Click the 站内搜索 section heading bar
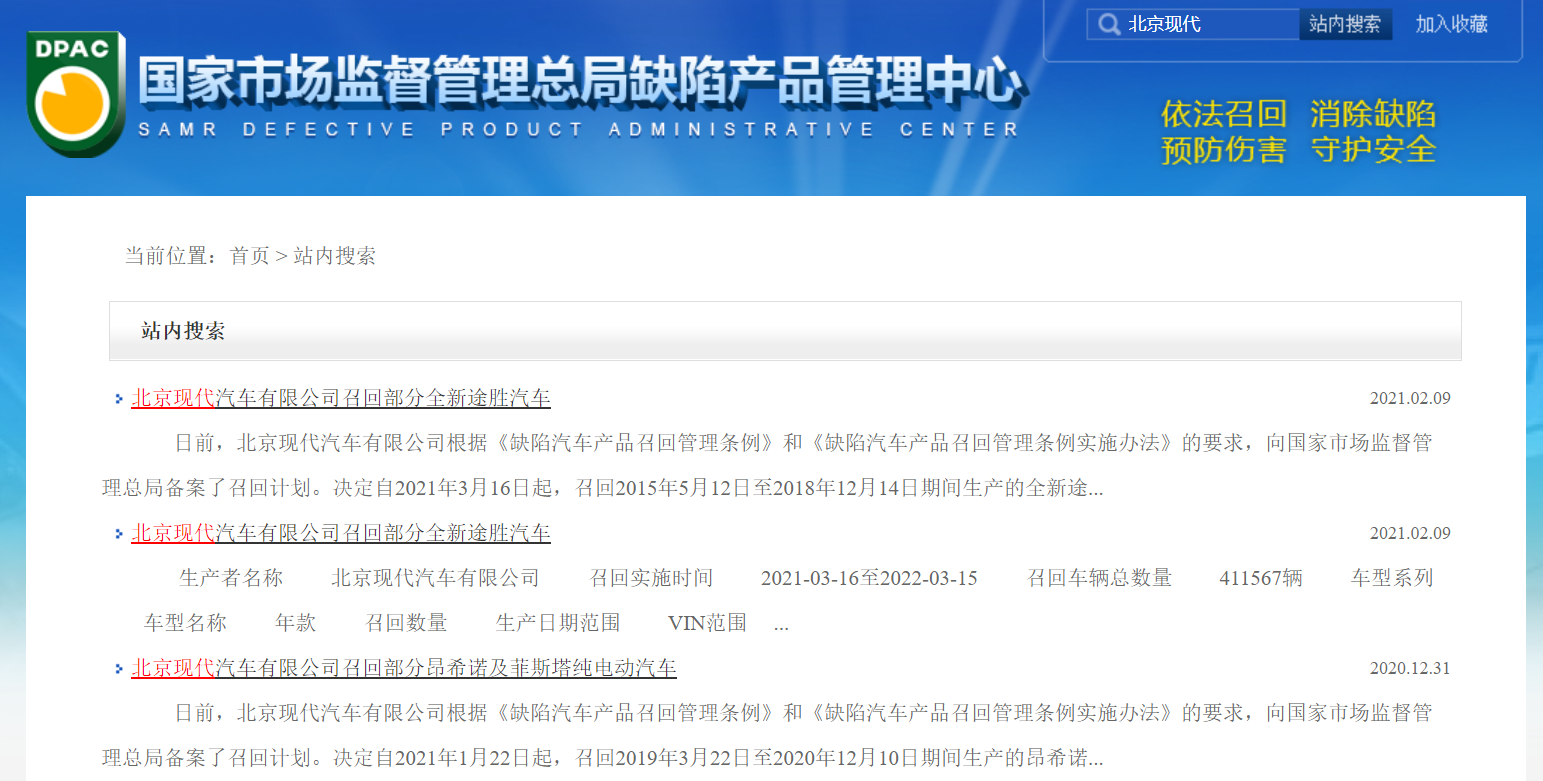The image size is (1543, 781). click(x=784, y=331)
